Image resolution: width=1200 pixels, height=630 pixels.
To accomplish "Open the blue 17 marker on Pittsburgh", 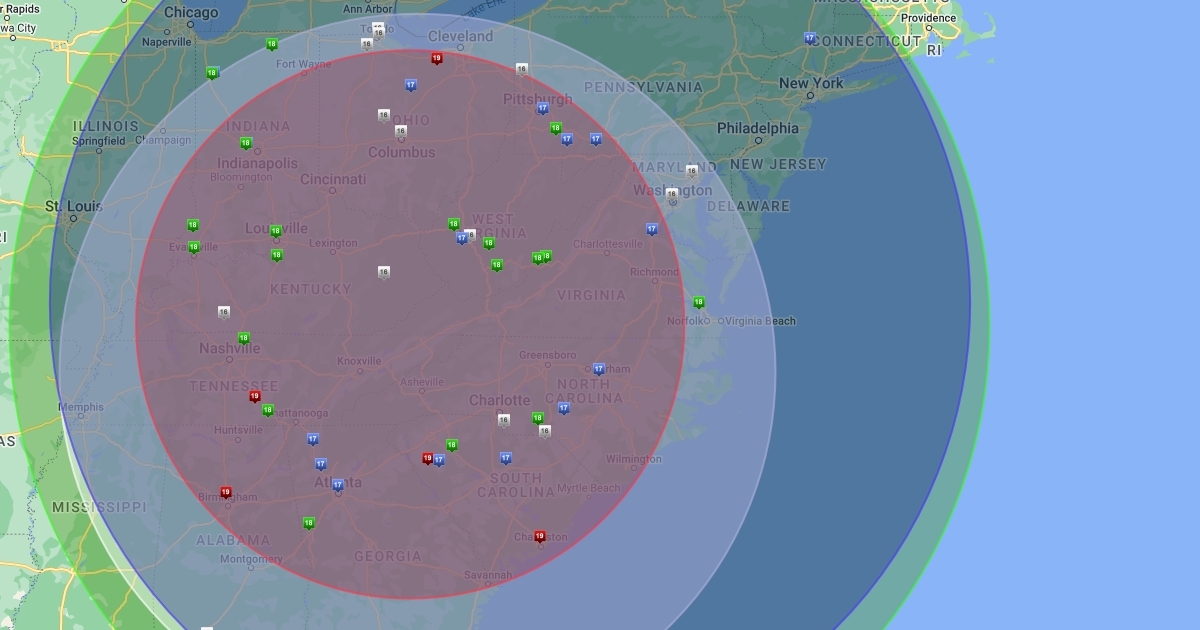I will pos(543,108).
